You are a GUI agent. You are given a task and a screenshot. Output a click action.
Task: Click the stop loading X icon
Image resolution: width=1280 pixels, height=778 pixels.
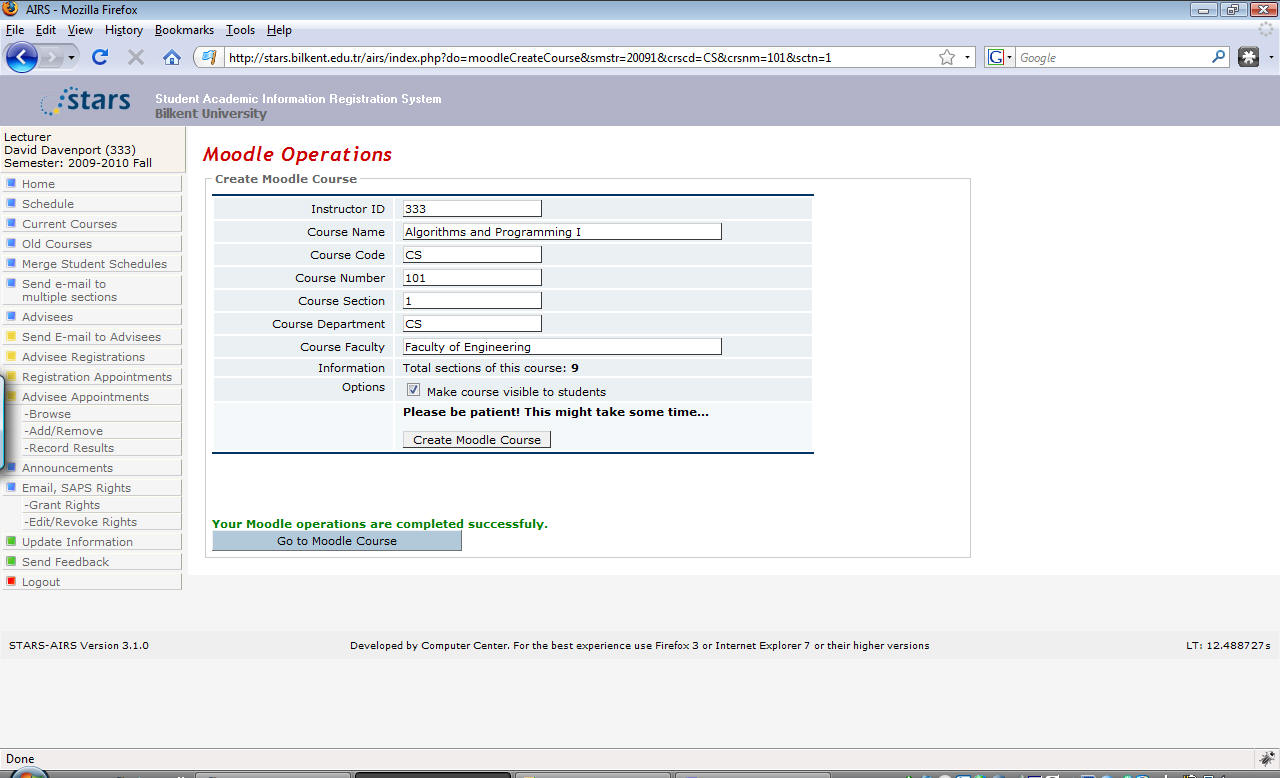pyautogui.click(x=136, y=57)
